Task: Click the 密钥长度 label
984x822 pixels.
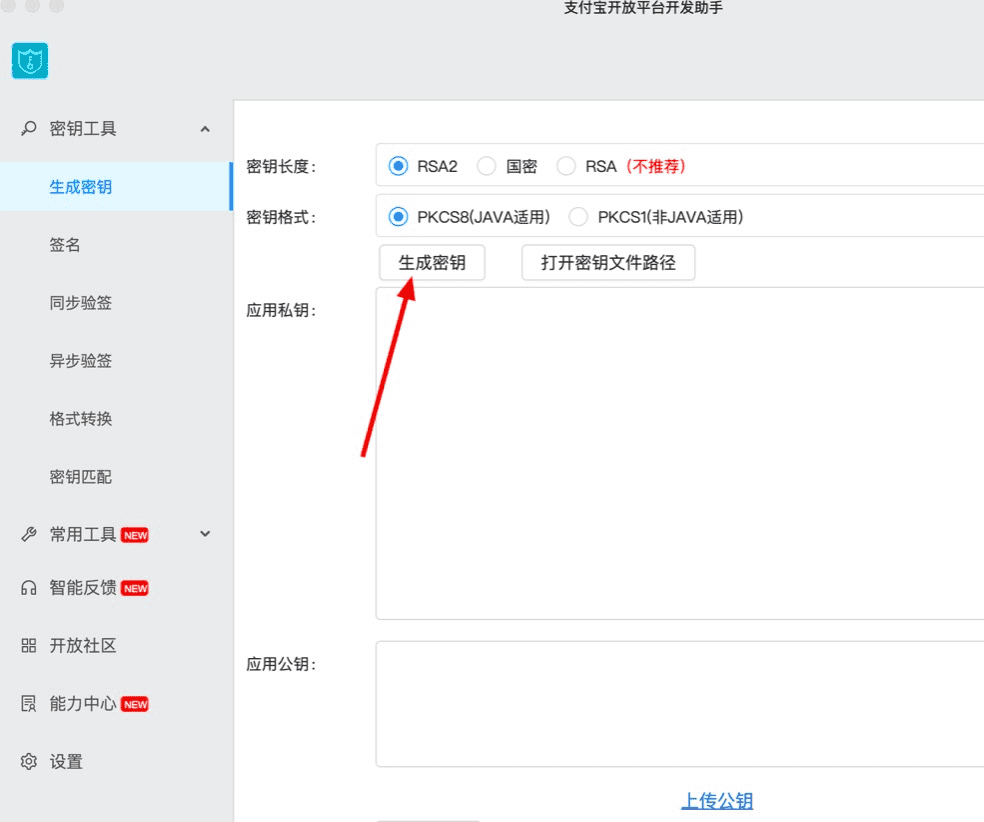Action: 281,166
